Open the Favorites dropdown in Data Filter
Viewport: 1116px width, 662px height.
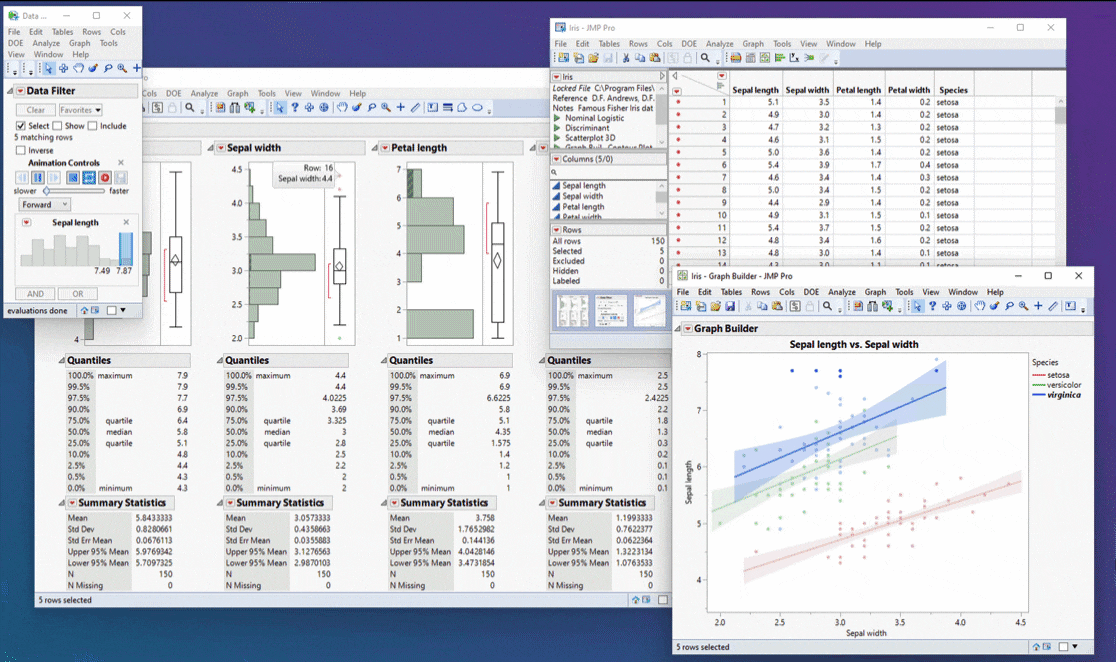click(80, 110)
